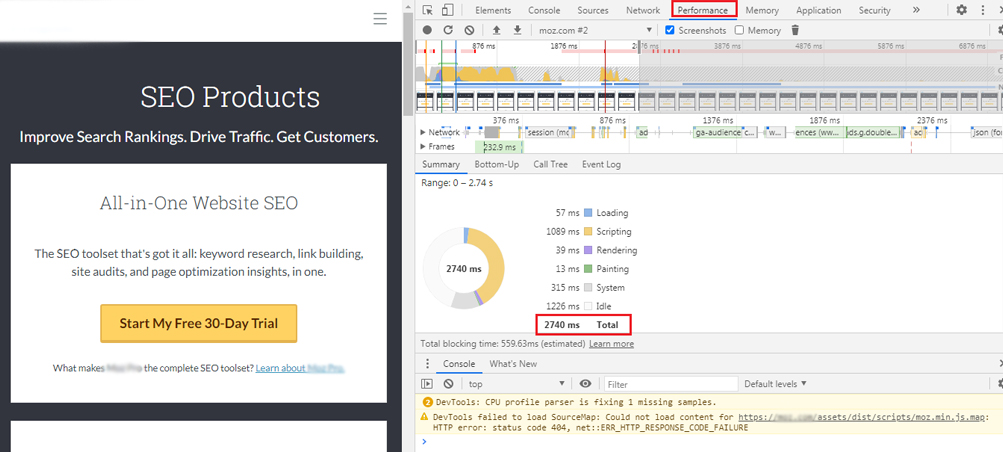
Task: Clear console with the ban icon
Action: 448,384
